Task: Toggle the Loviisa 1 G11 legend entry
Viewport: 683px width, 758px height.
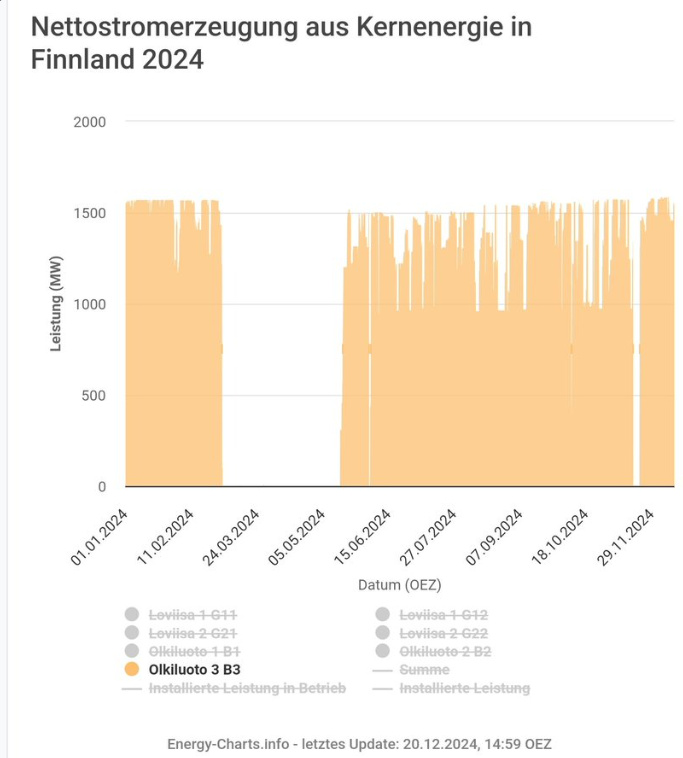Action: click(x=181, y=615)
